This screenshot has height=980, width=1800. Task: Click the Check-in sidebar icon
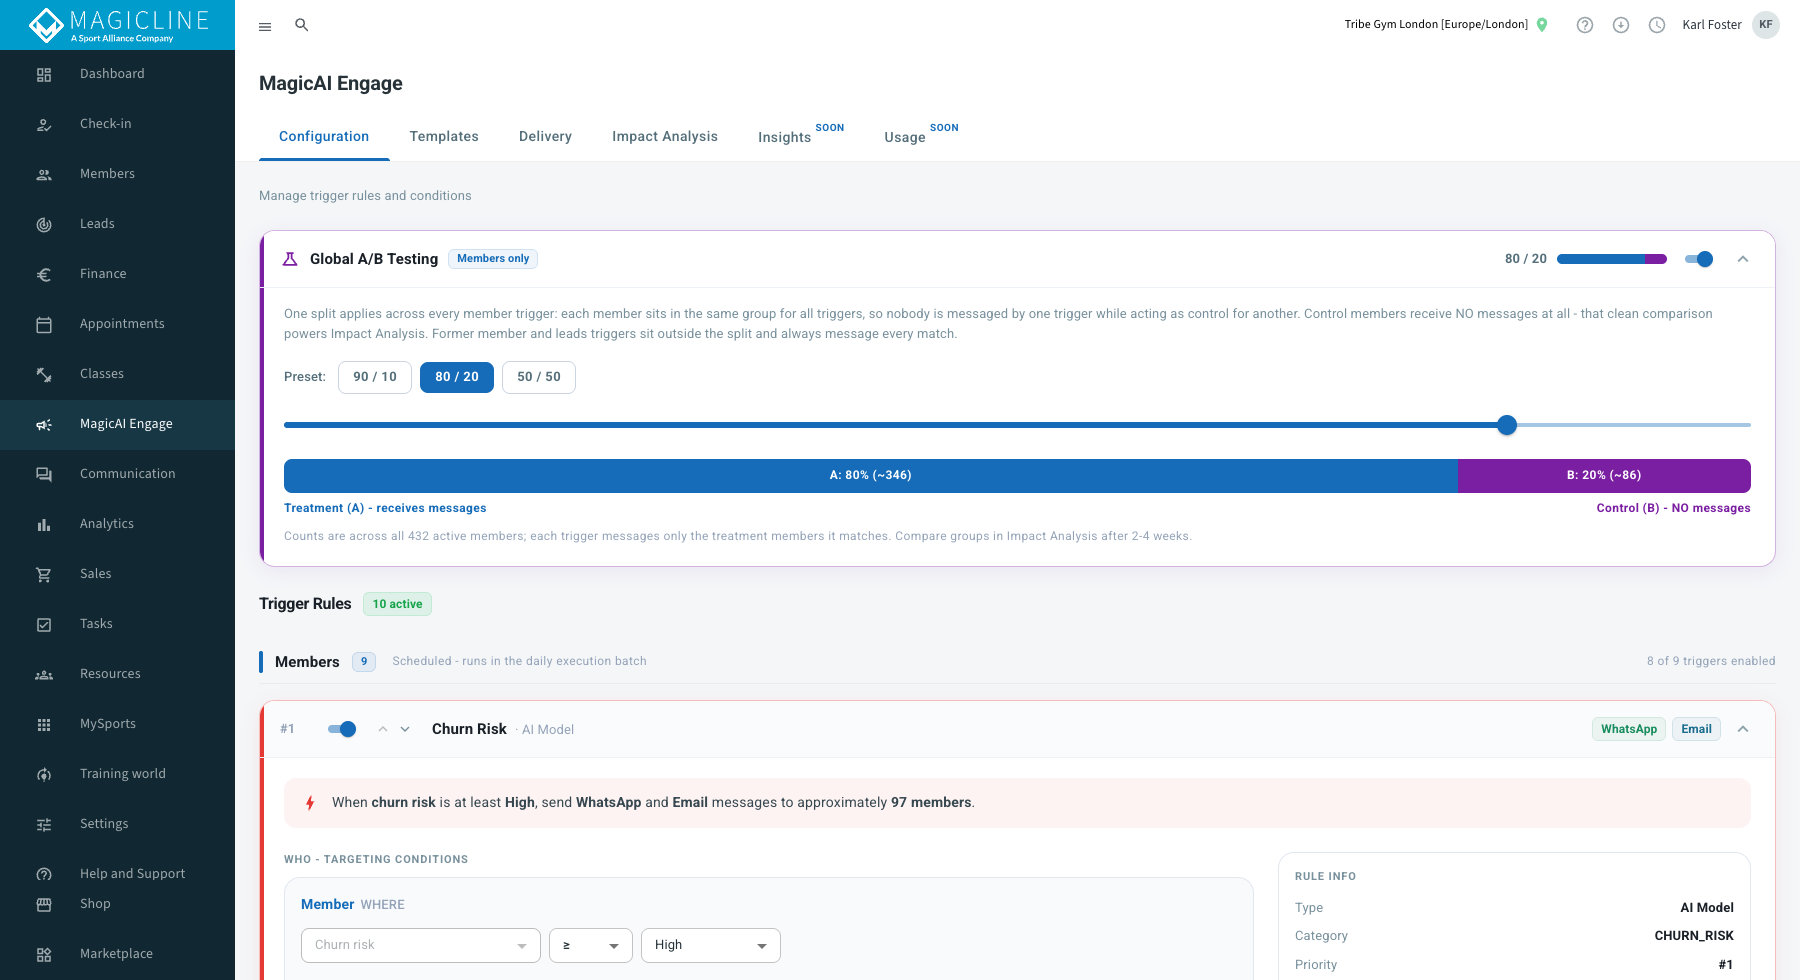pos(44,124)
